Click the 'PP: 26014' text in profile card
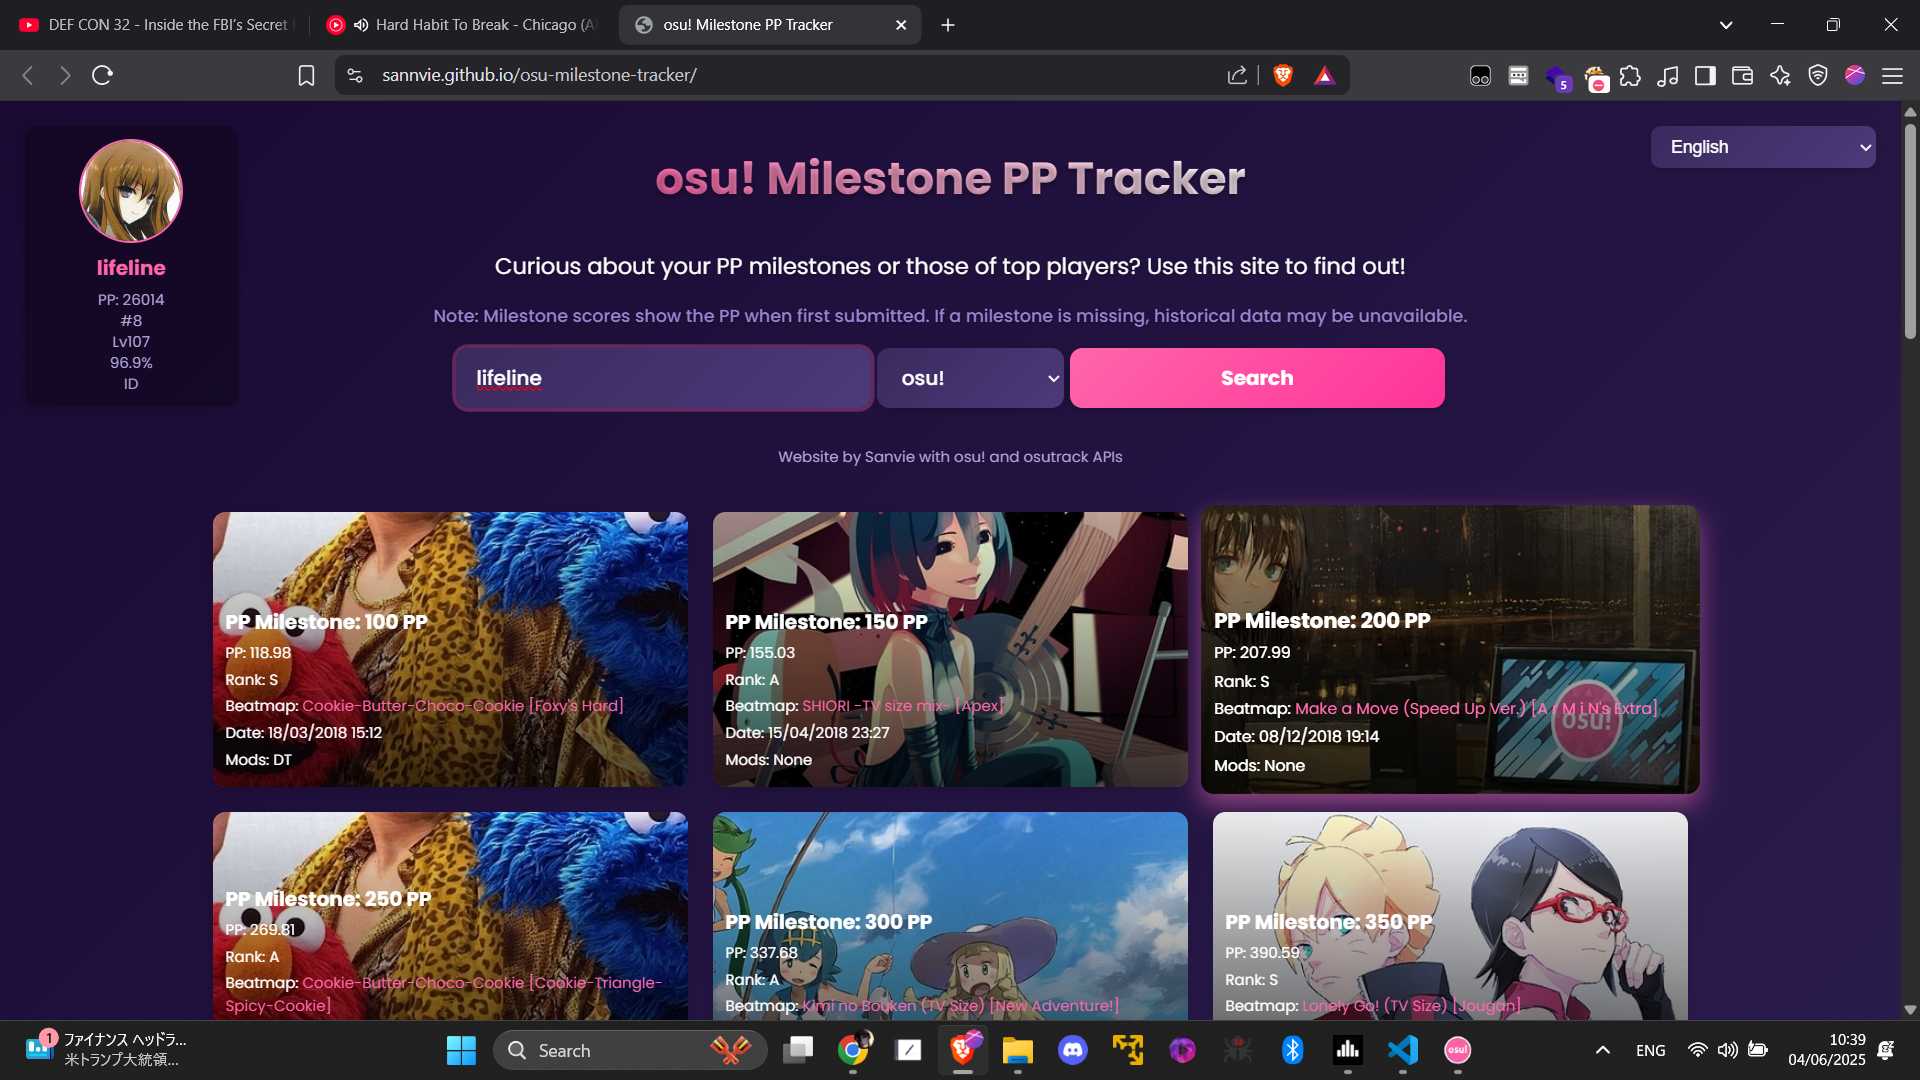Image resolution: width=1920 pixels, height=1080 pixels. [131, 300]
